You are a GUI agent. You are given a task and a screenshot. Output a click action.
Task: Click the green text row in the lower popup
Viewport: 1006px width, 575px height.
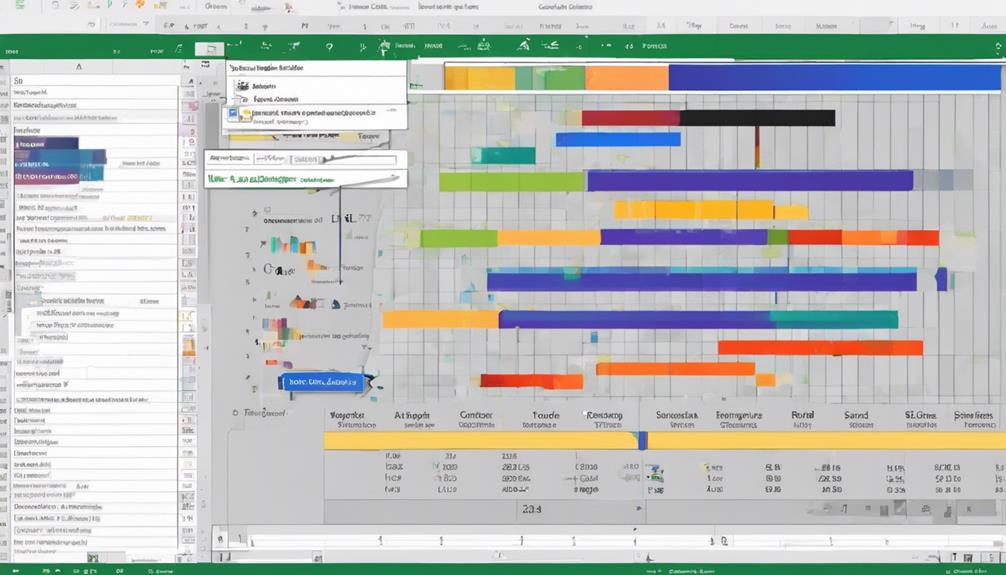[x=305, y=180]
